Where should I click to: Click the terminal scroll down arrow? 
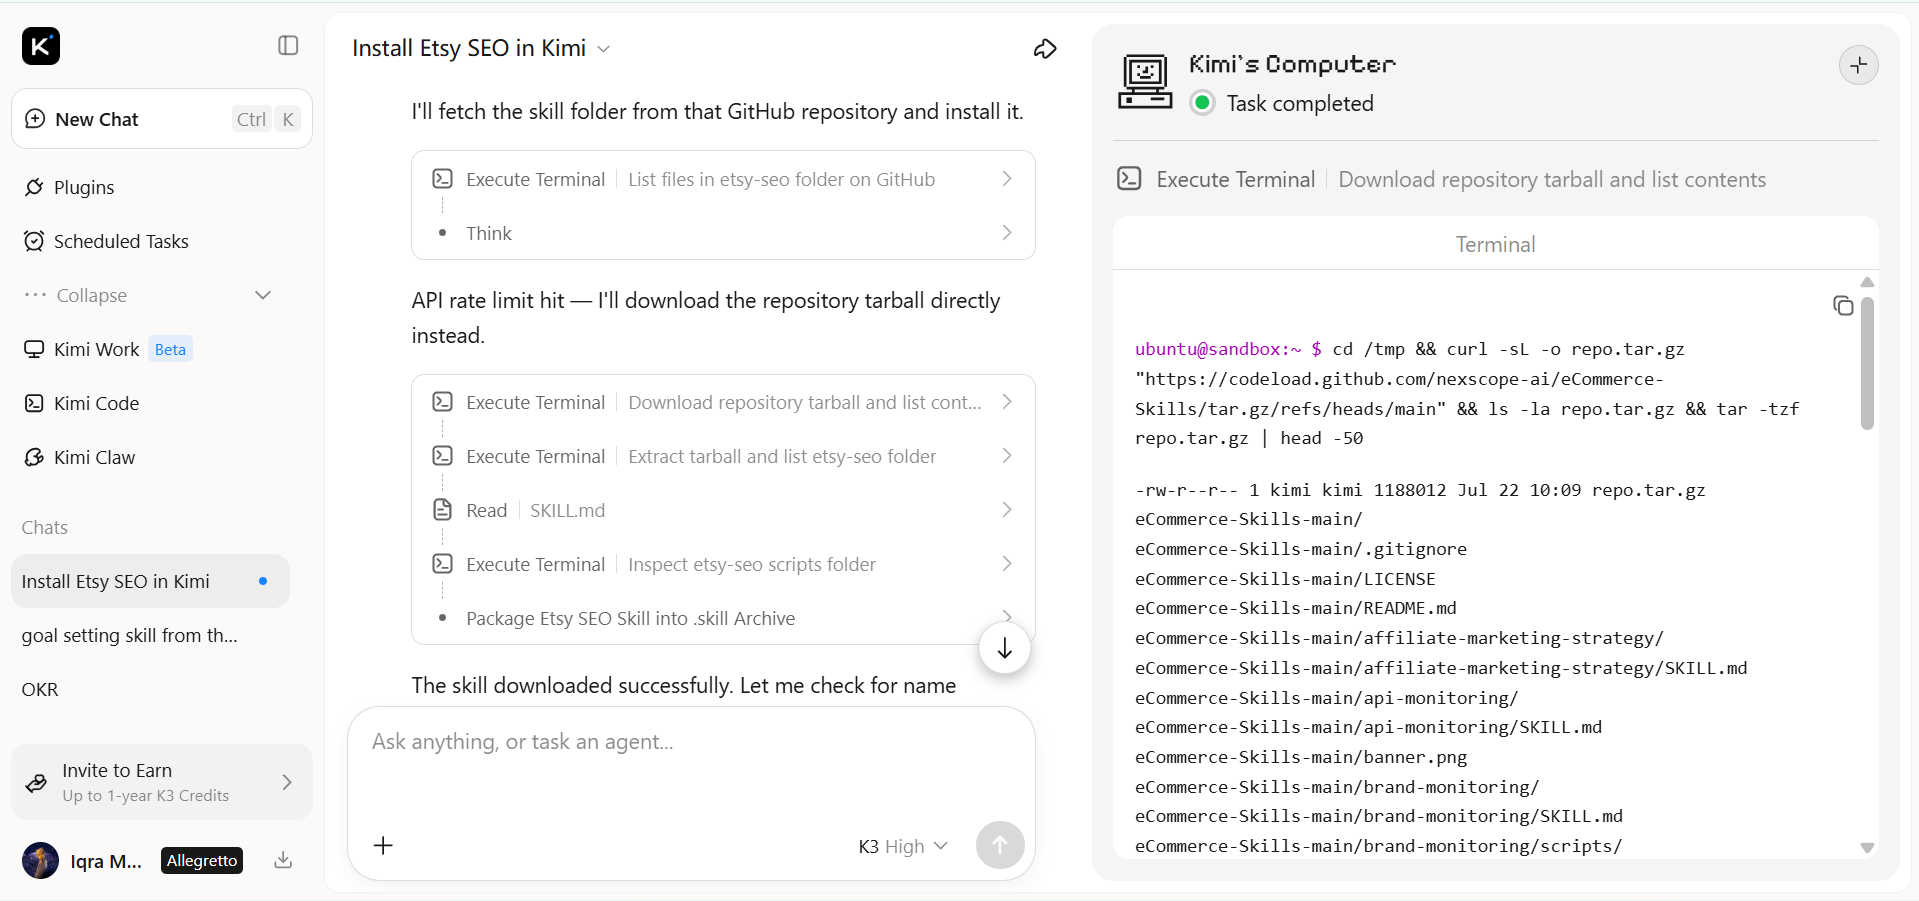(x=1867, y=848)
